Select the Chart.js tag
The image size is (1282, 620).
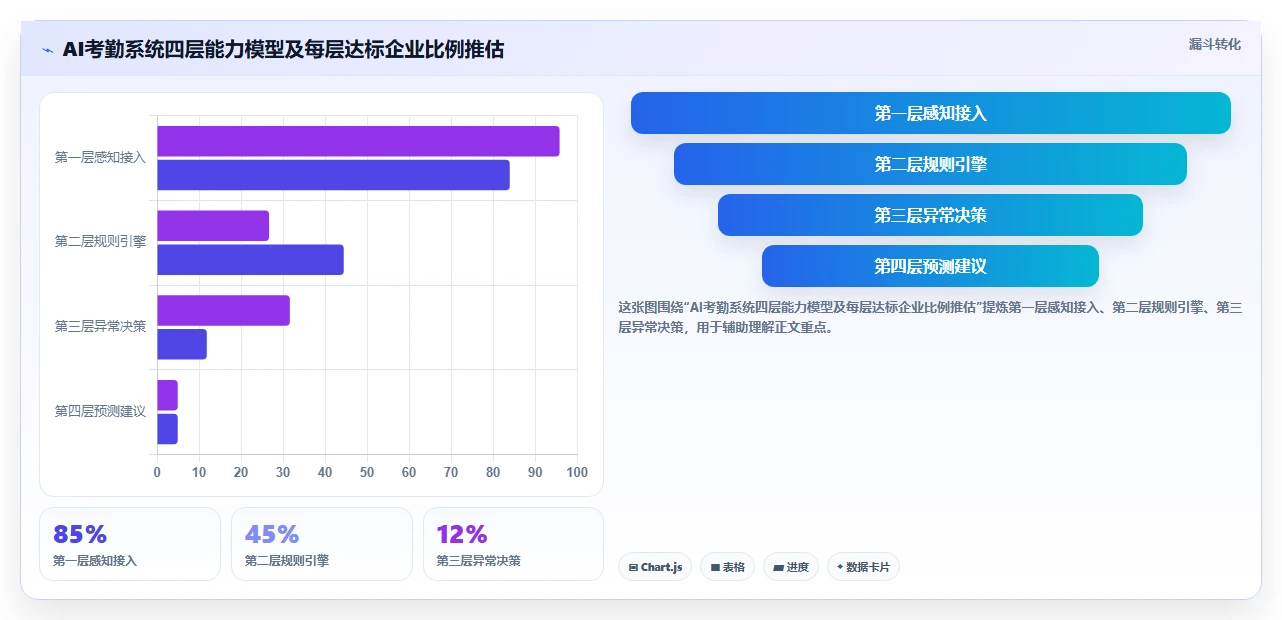[655, 567]
